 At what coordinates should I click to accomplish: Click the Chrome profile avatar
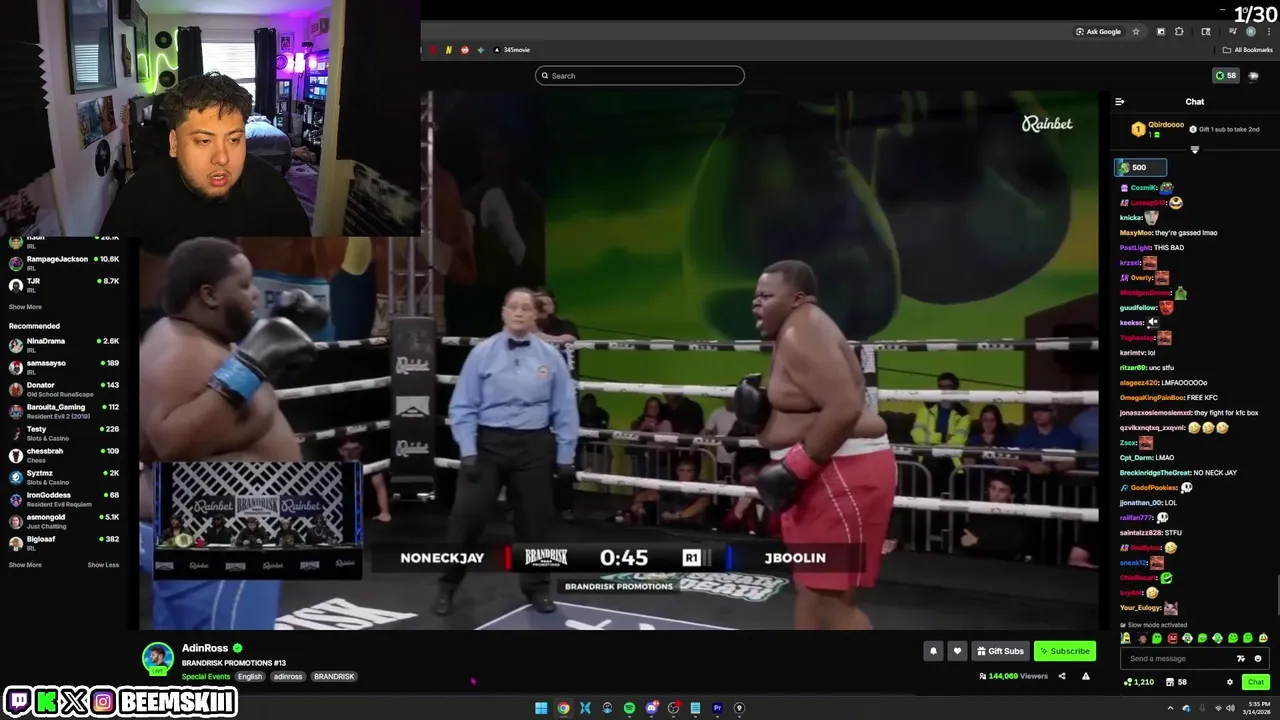coord(1251,31)
